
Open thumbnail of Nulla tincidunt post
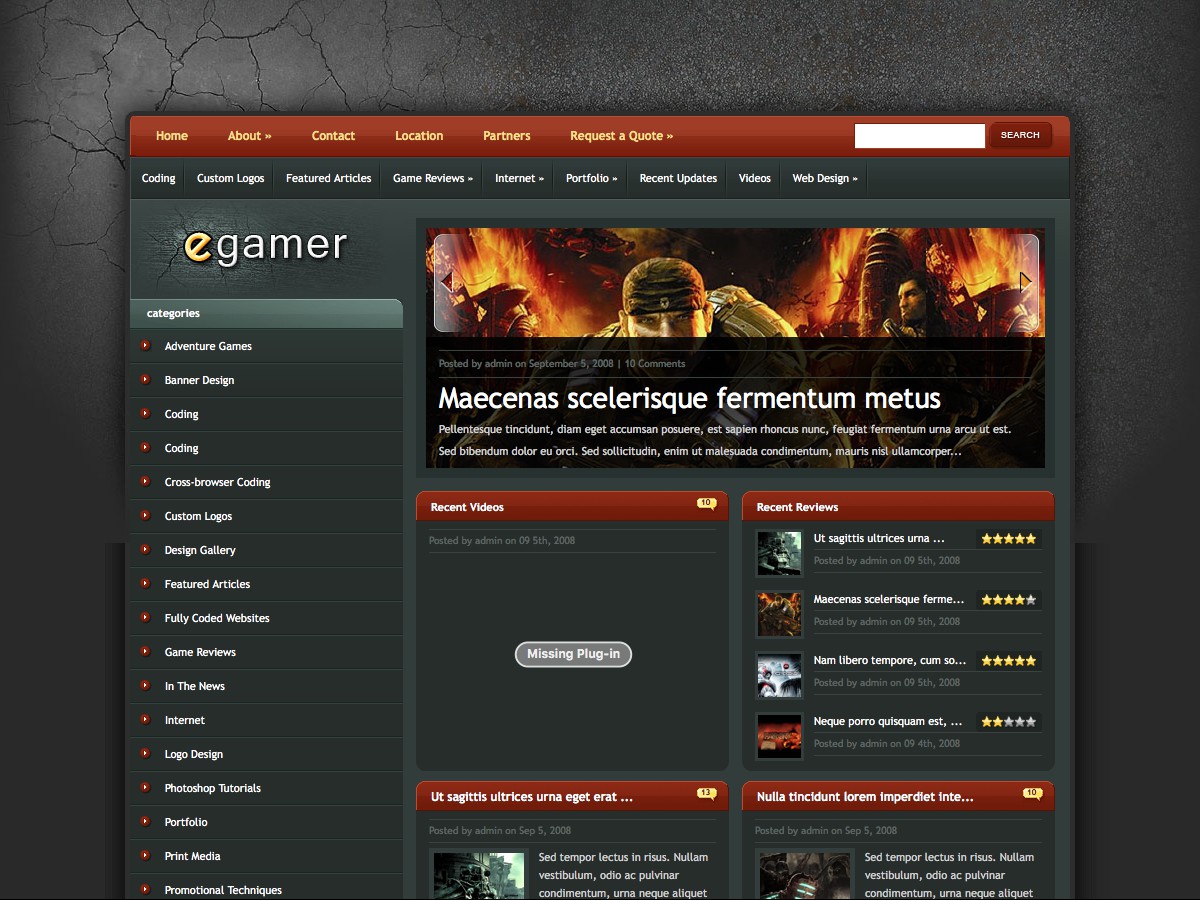tap(805, 874)
